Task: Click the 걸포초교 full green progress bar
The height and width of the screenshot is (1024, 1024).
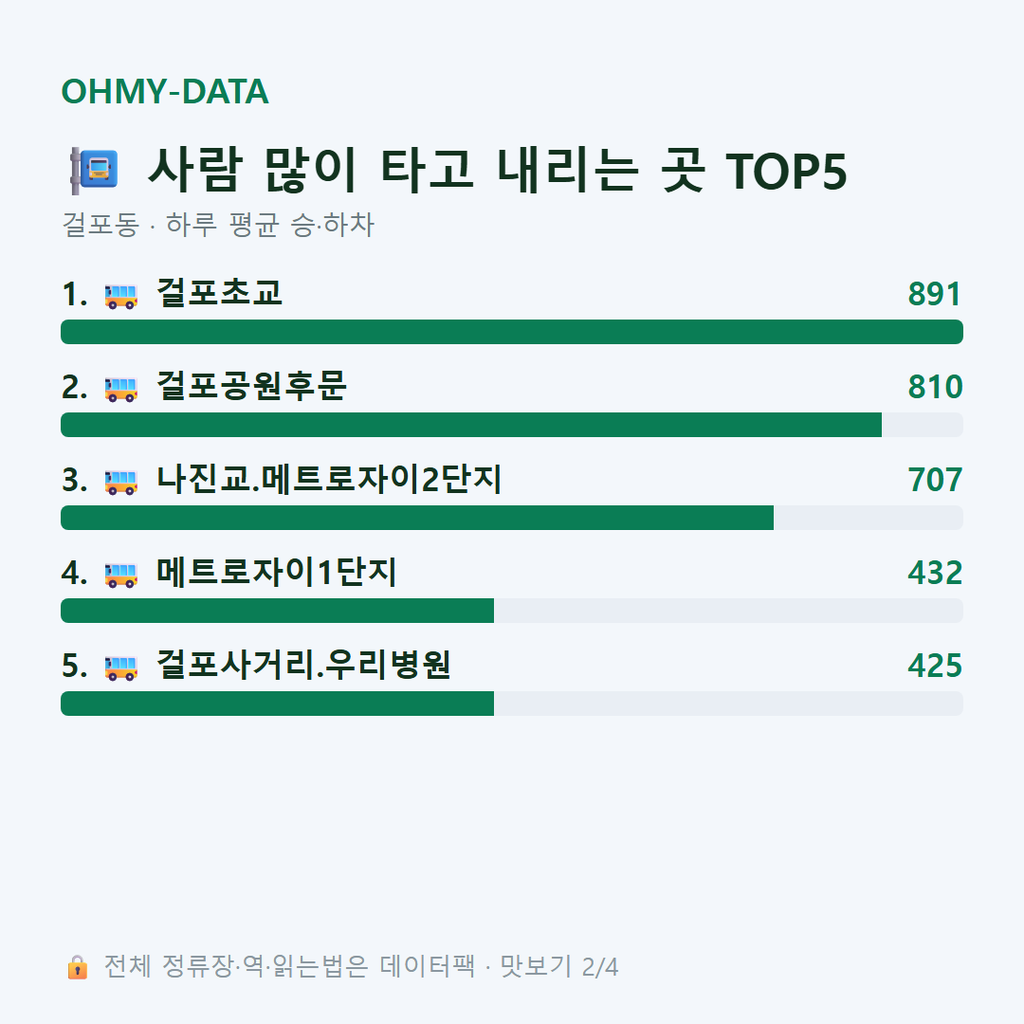Action: pyautogui.click(x=512, y=332)
